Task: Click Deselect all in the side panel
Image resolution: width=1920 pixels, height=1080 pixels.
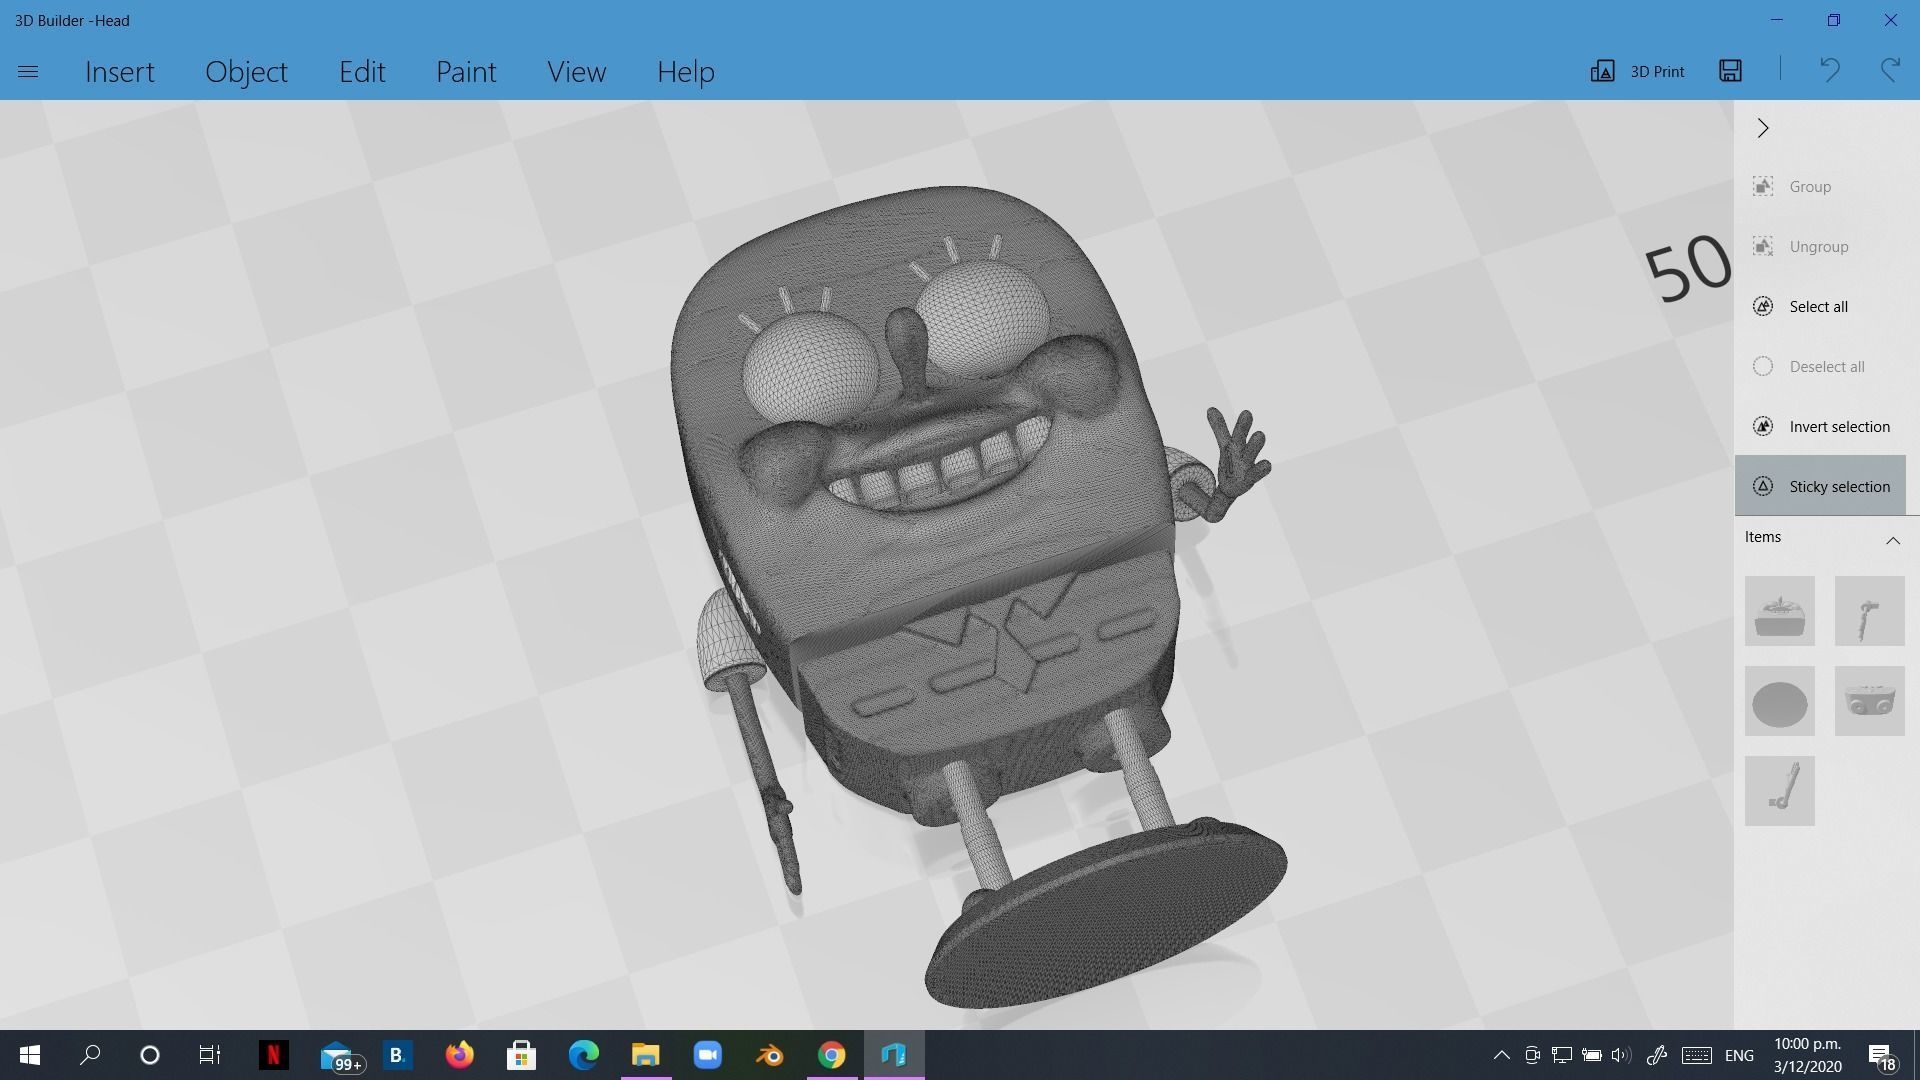Action: 1820,367
